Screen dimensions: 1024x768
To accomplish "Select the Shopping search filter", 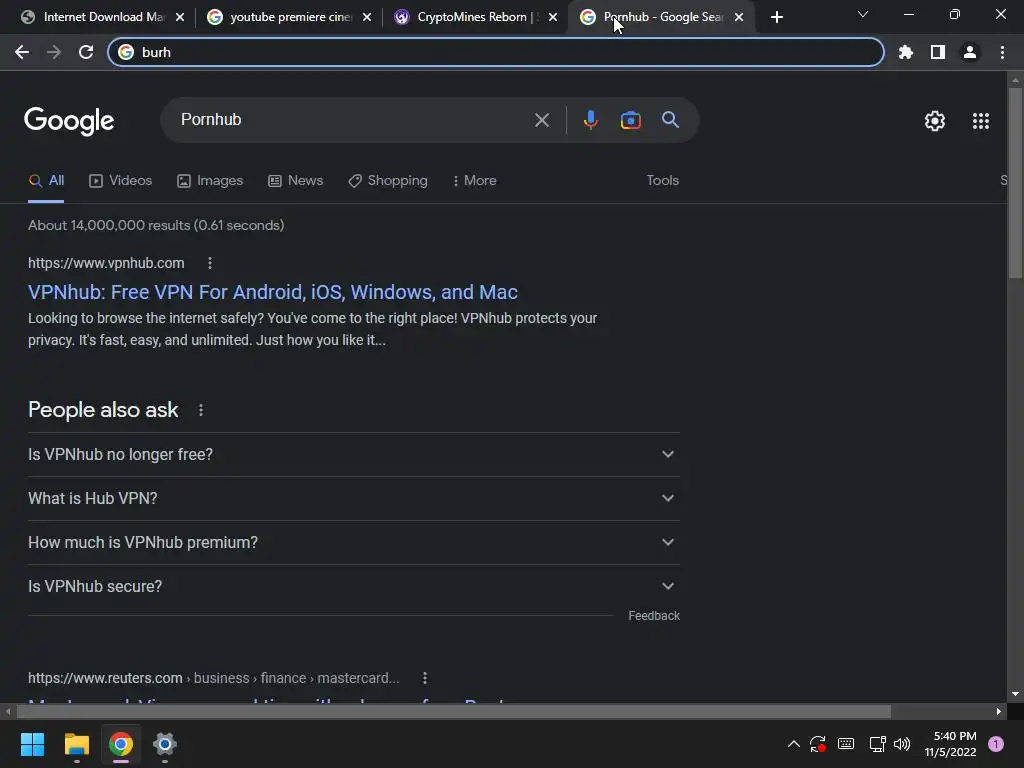I will click(x=388, y=181).
